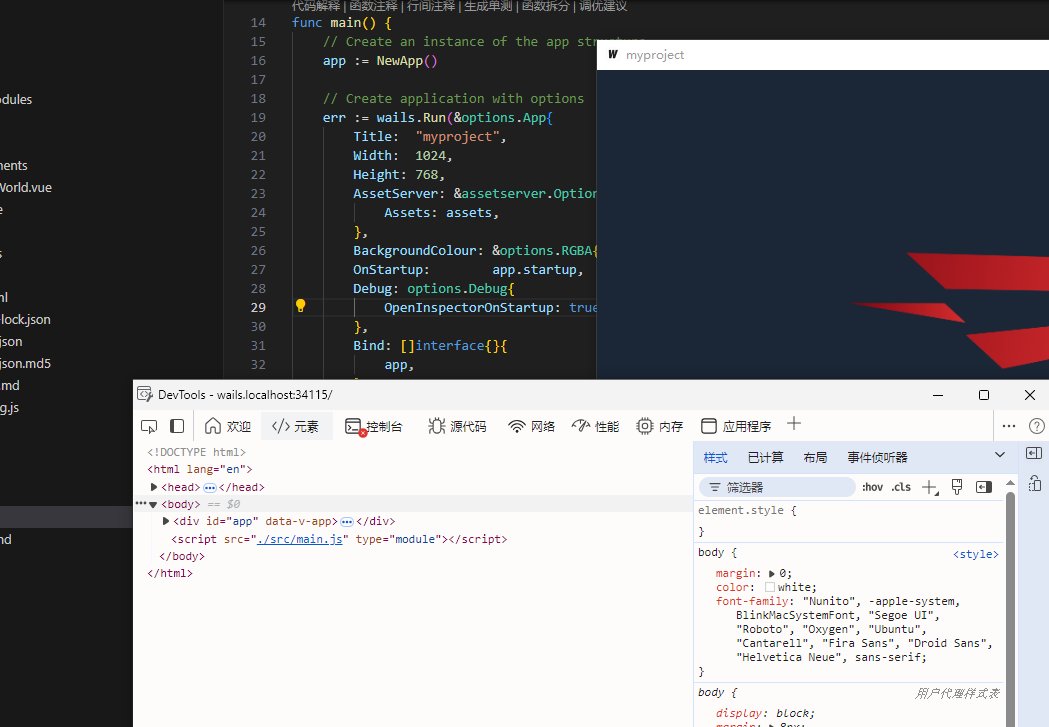Open the 控制台 console tab
The width and height of the screenshot is (1049, 727).
(374, 426)
